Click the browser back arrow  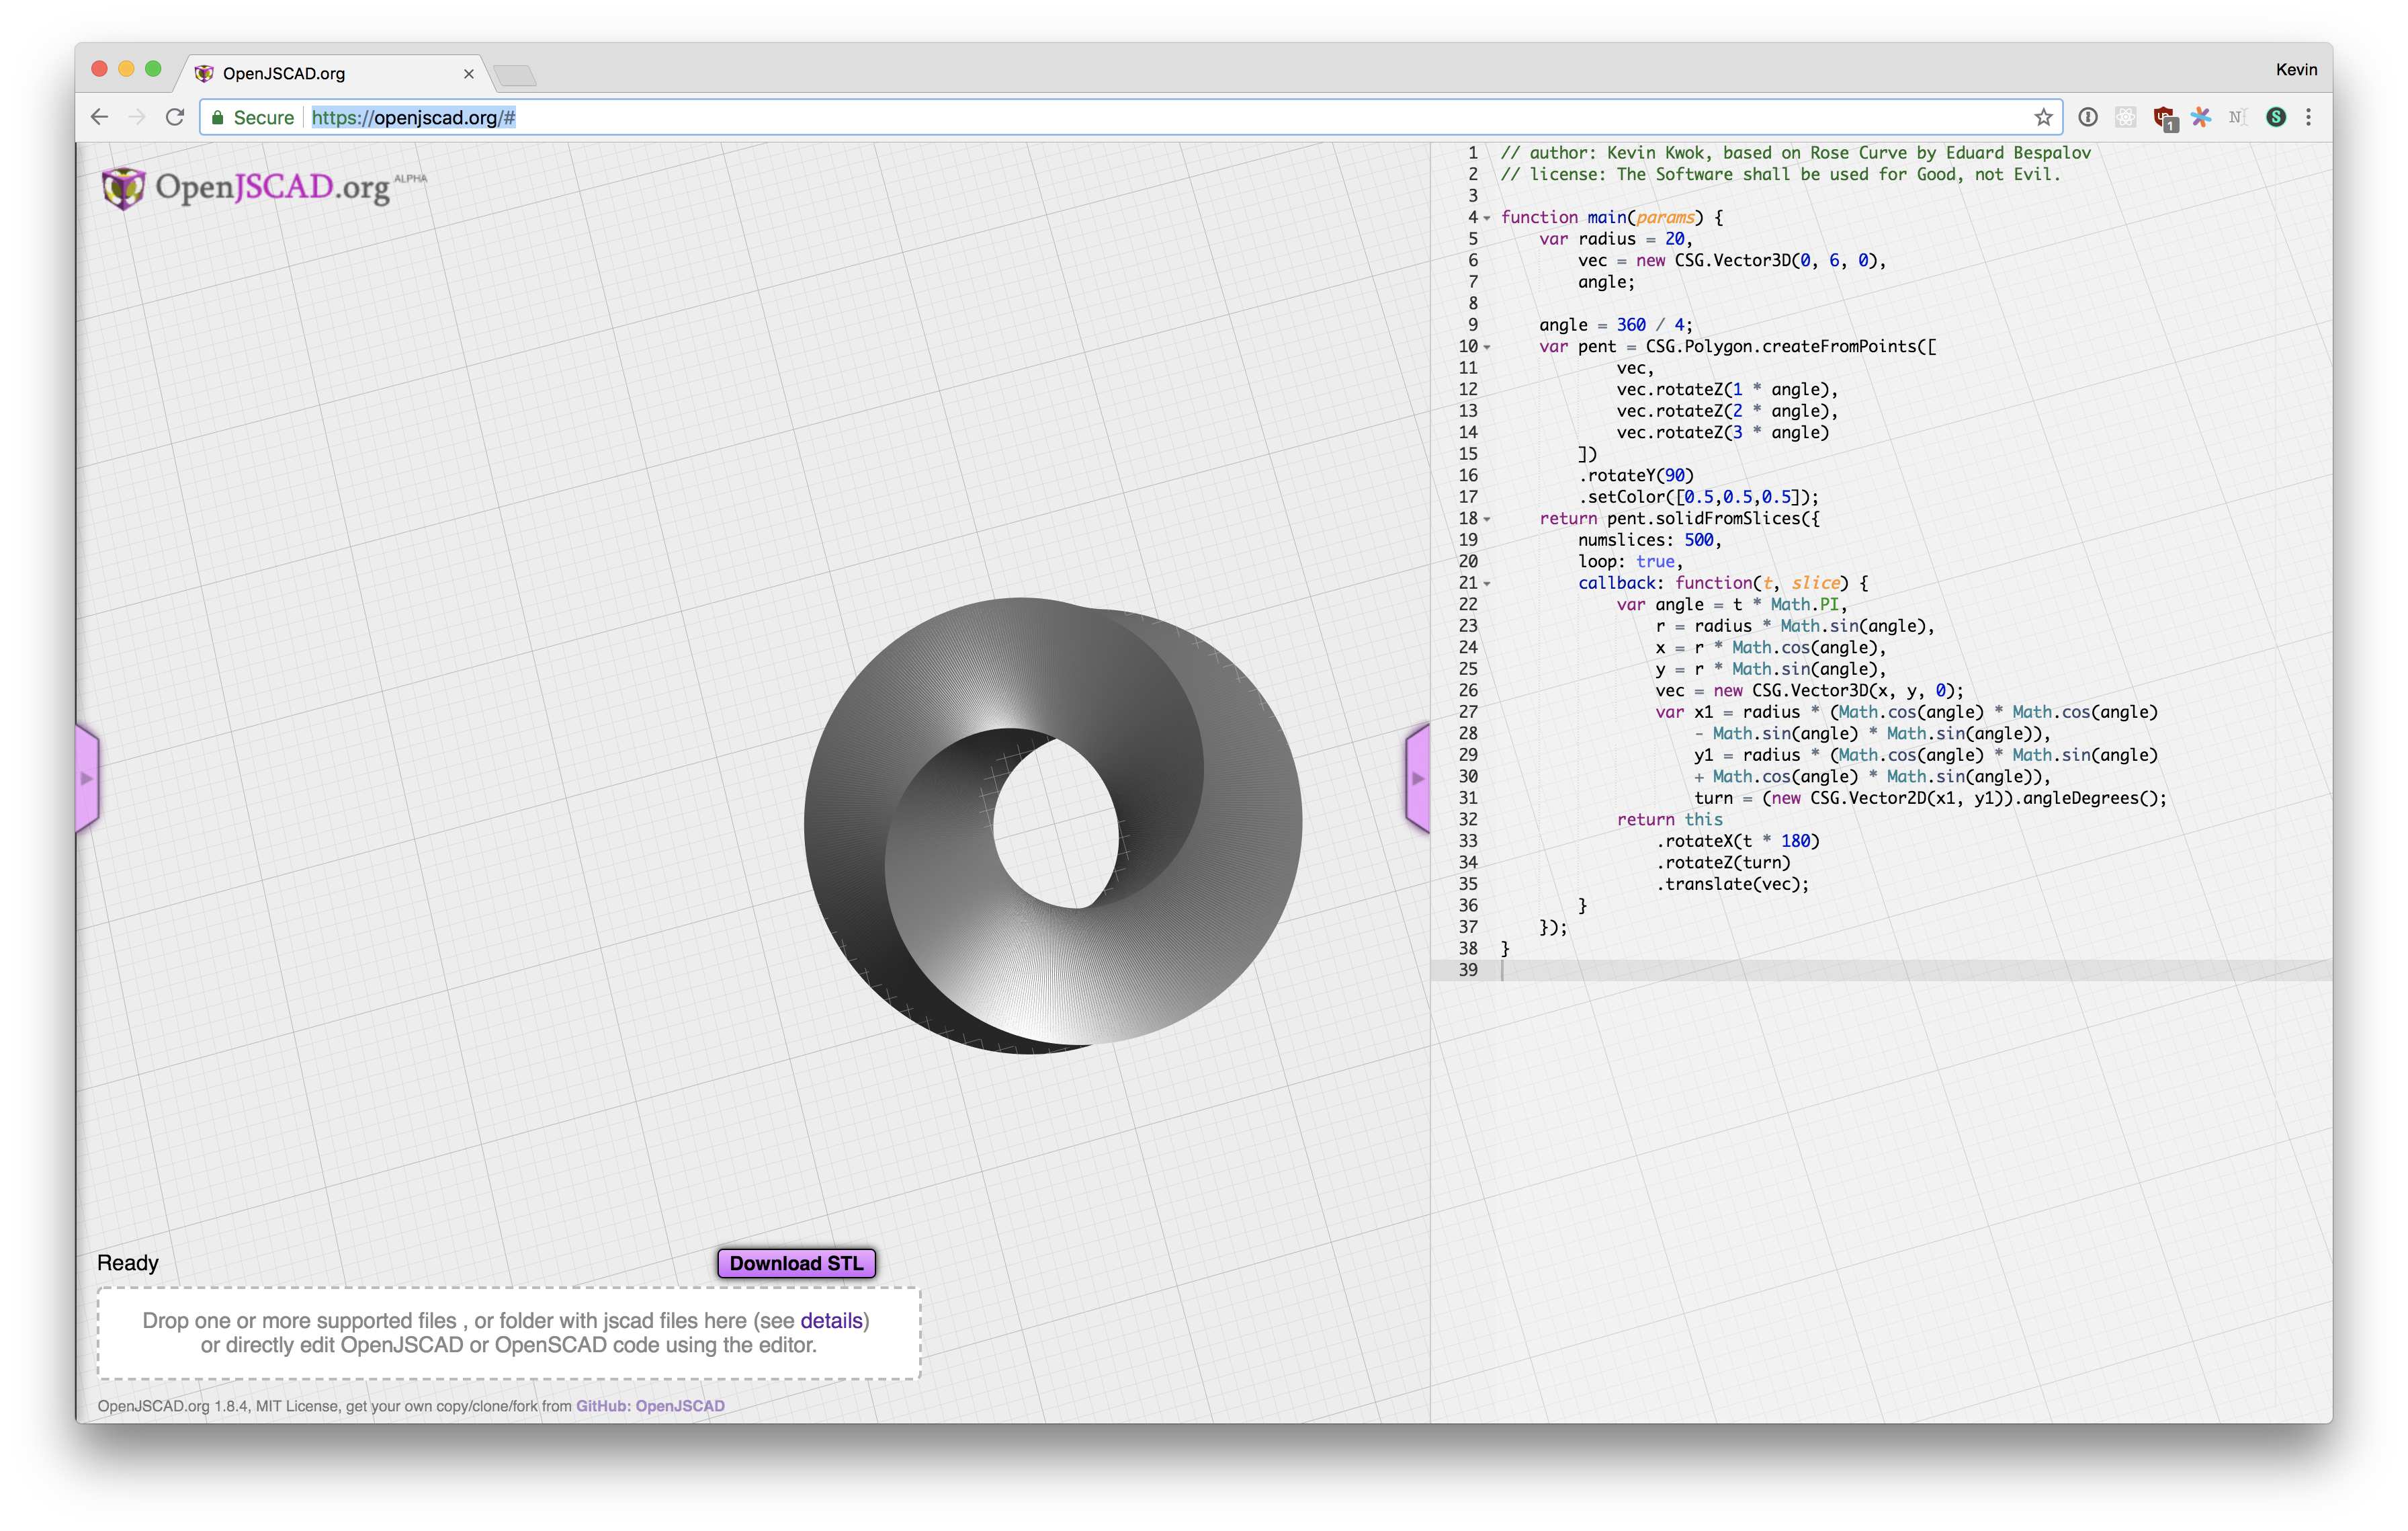tap(99, 117)
